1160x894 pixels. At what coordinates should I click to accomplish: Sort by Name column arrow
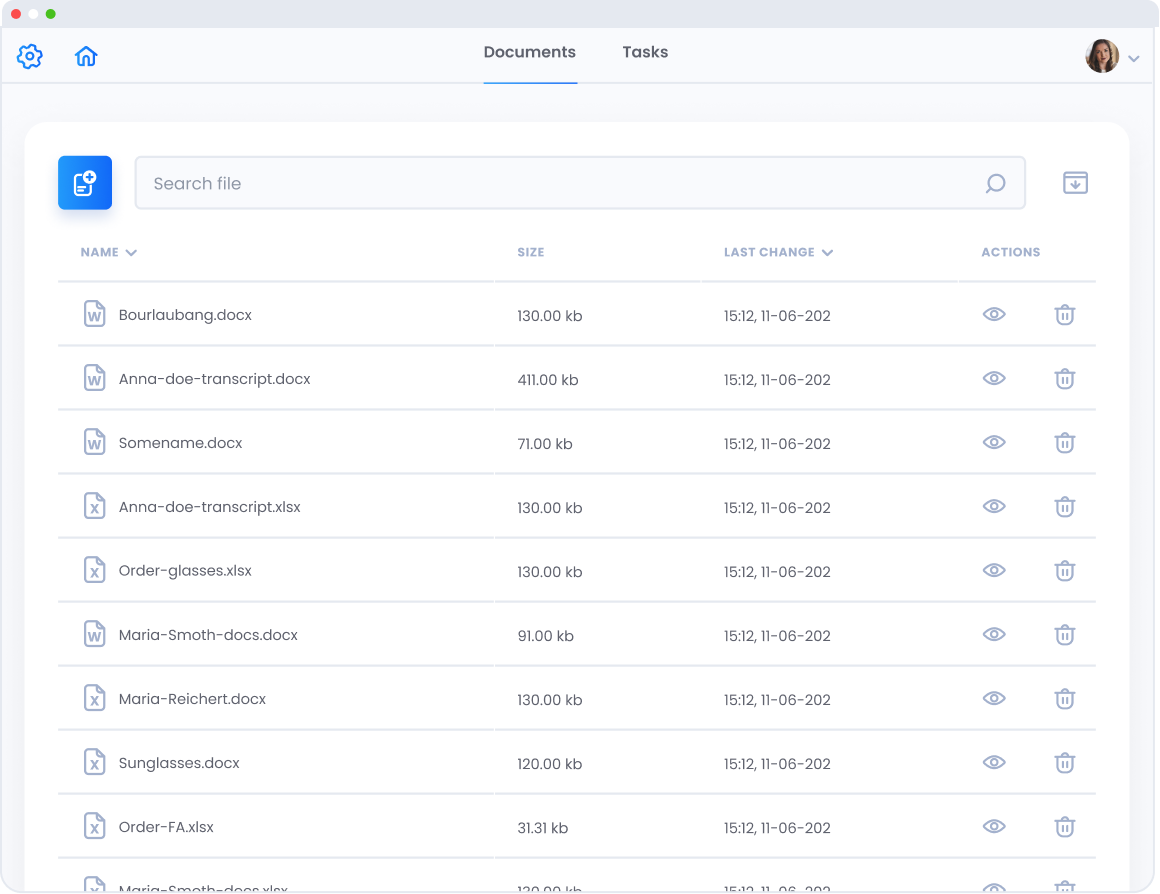coord(131,253)
